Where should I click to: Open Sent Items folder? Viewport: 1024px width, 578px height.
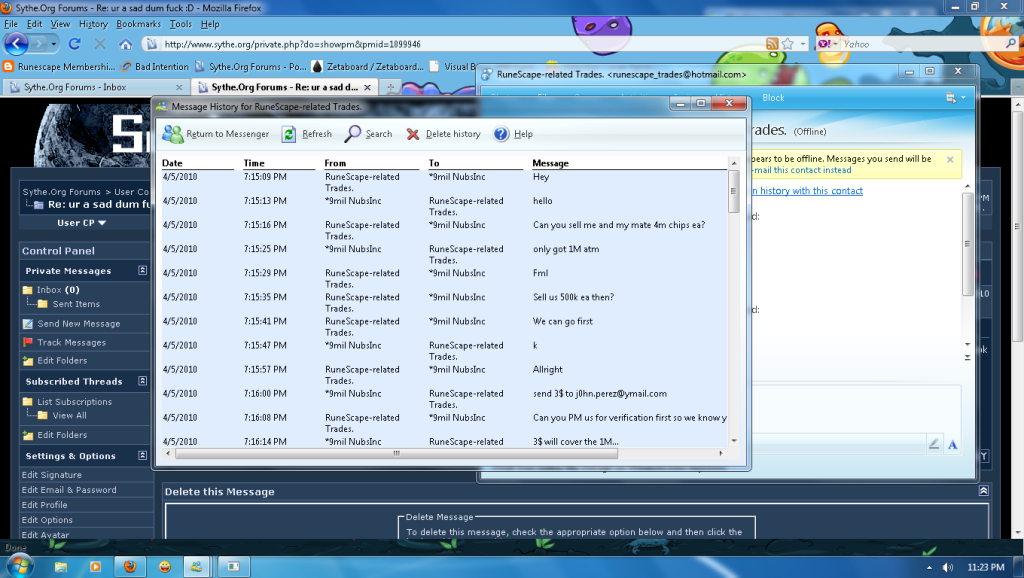click(76, 304)
